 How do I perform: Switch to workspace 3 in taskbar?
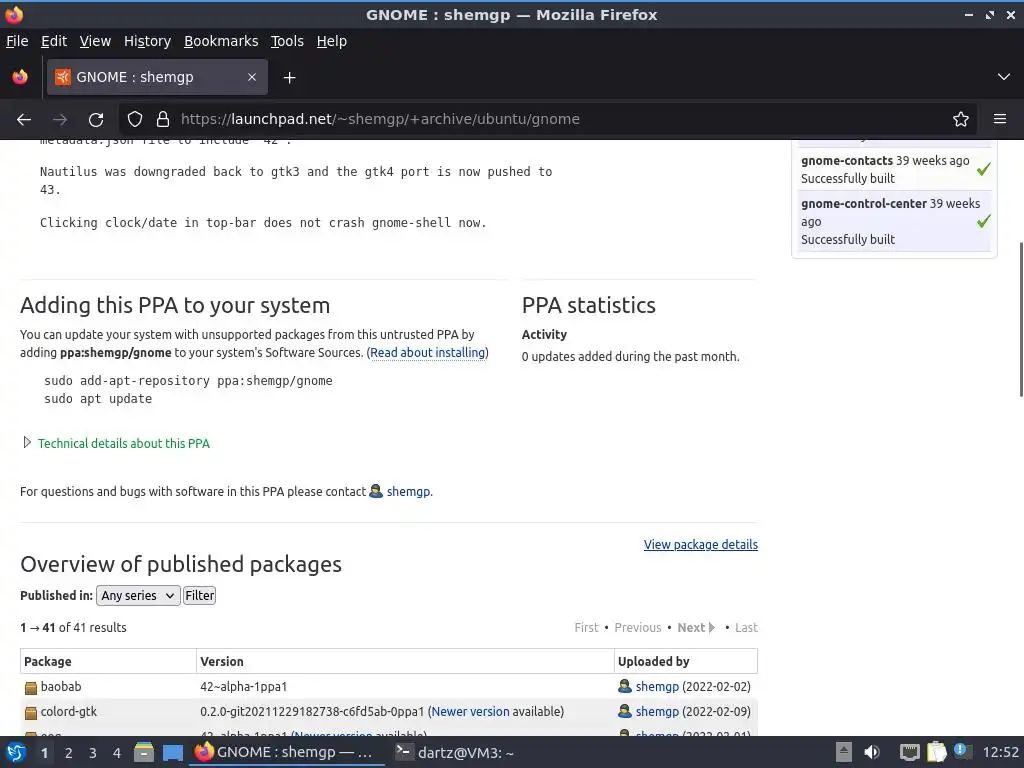[x=93, y=753]
